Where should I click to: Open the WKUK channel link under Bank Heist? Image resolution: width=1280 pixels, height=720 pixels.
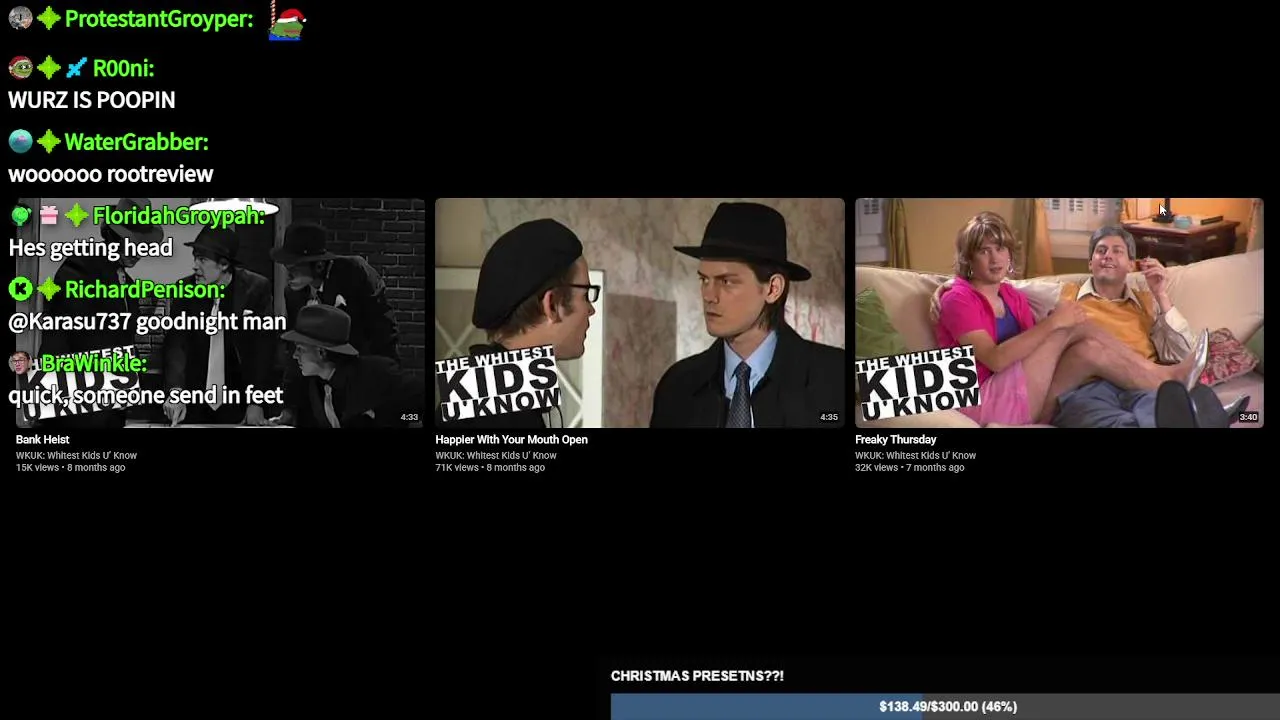point(76,455)
